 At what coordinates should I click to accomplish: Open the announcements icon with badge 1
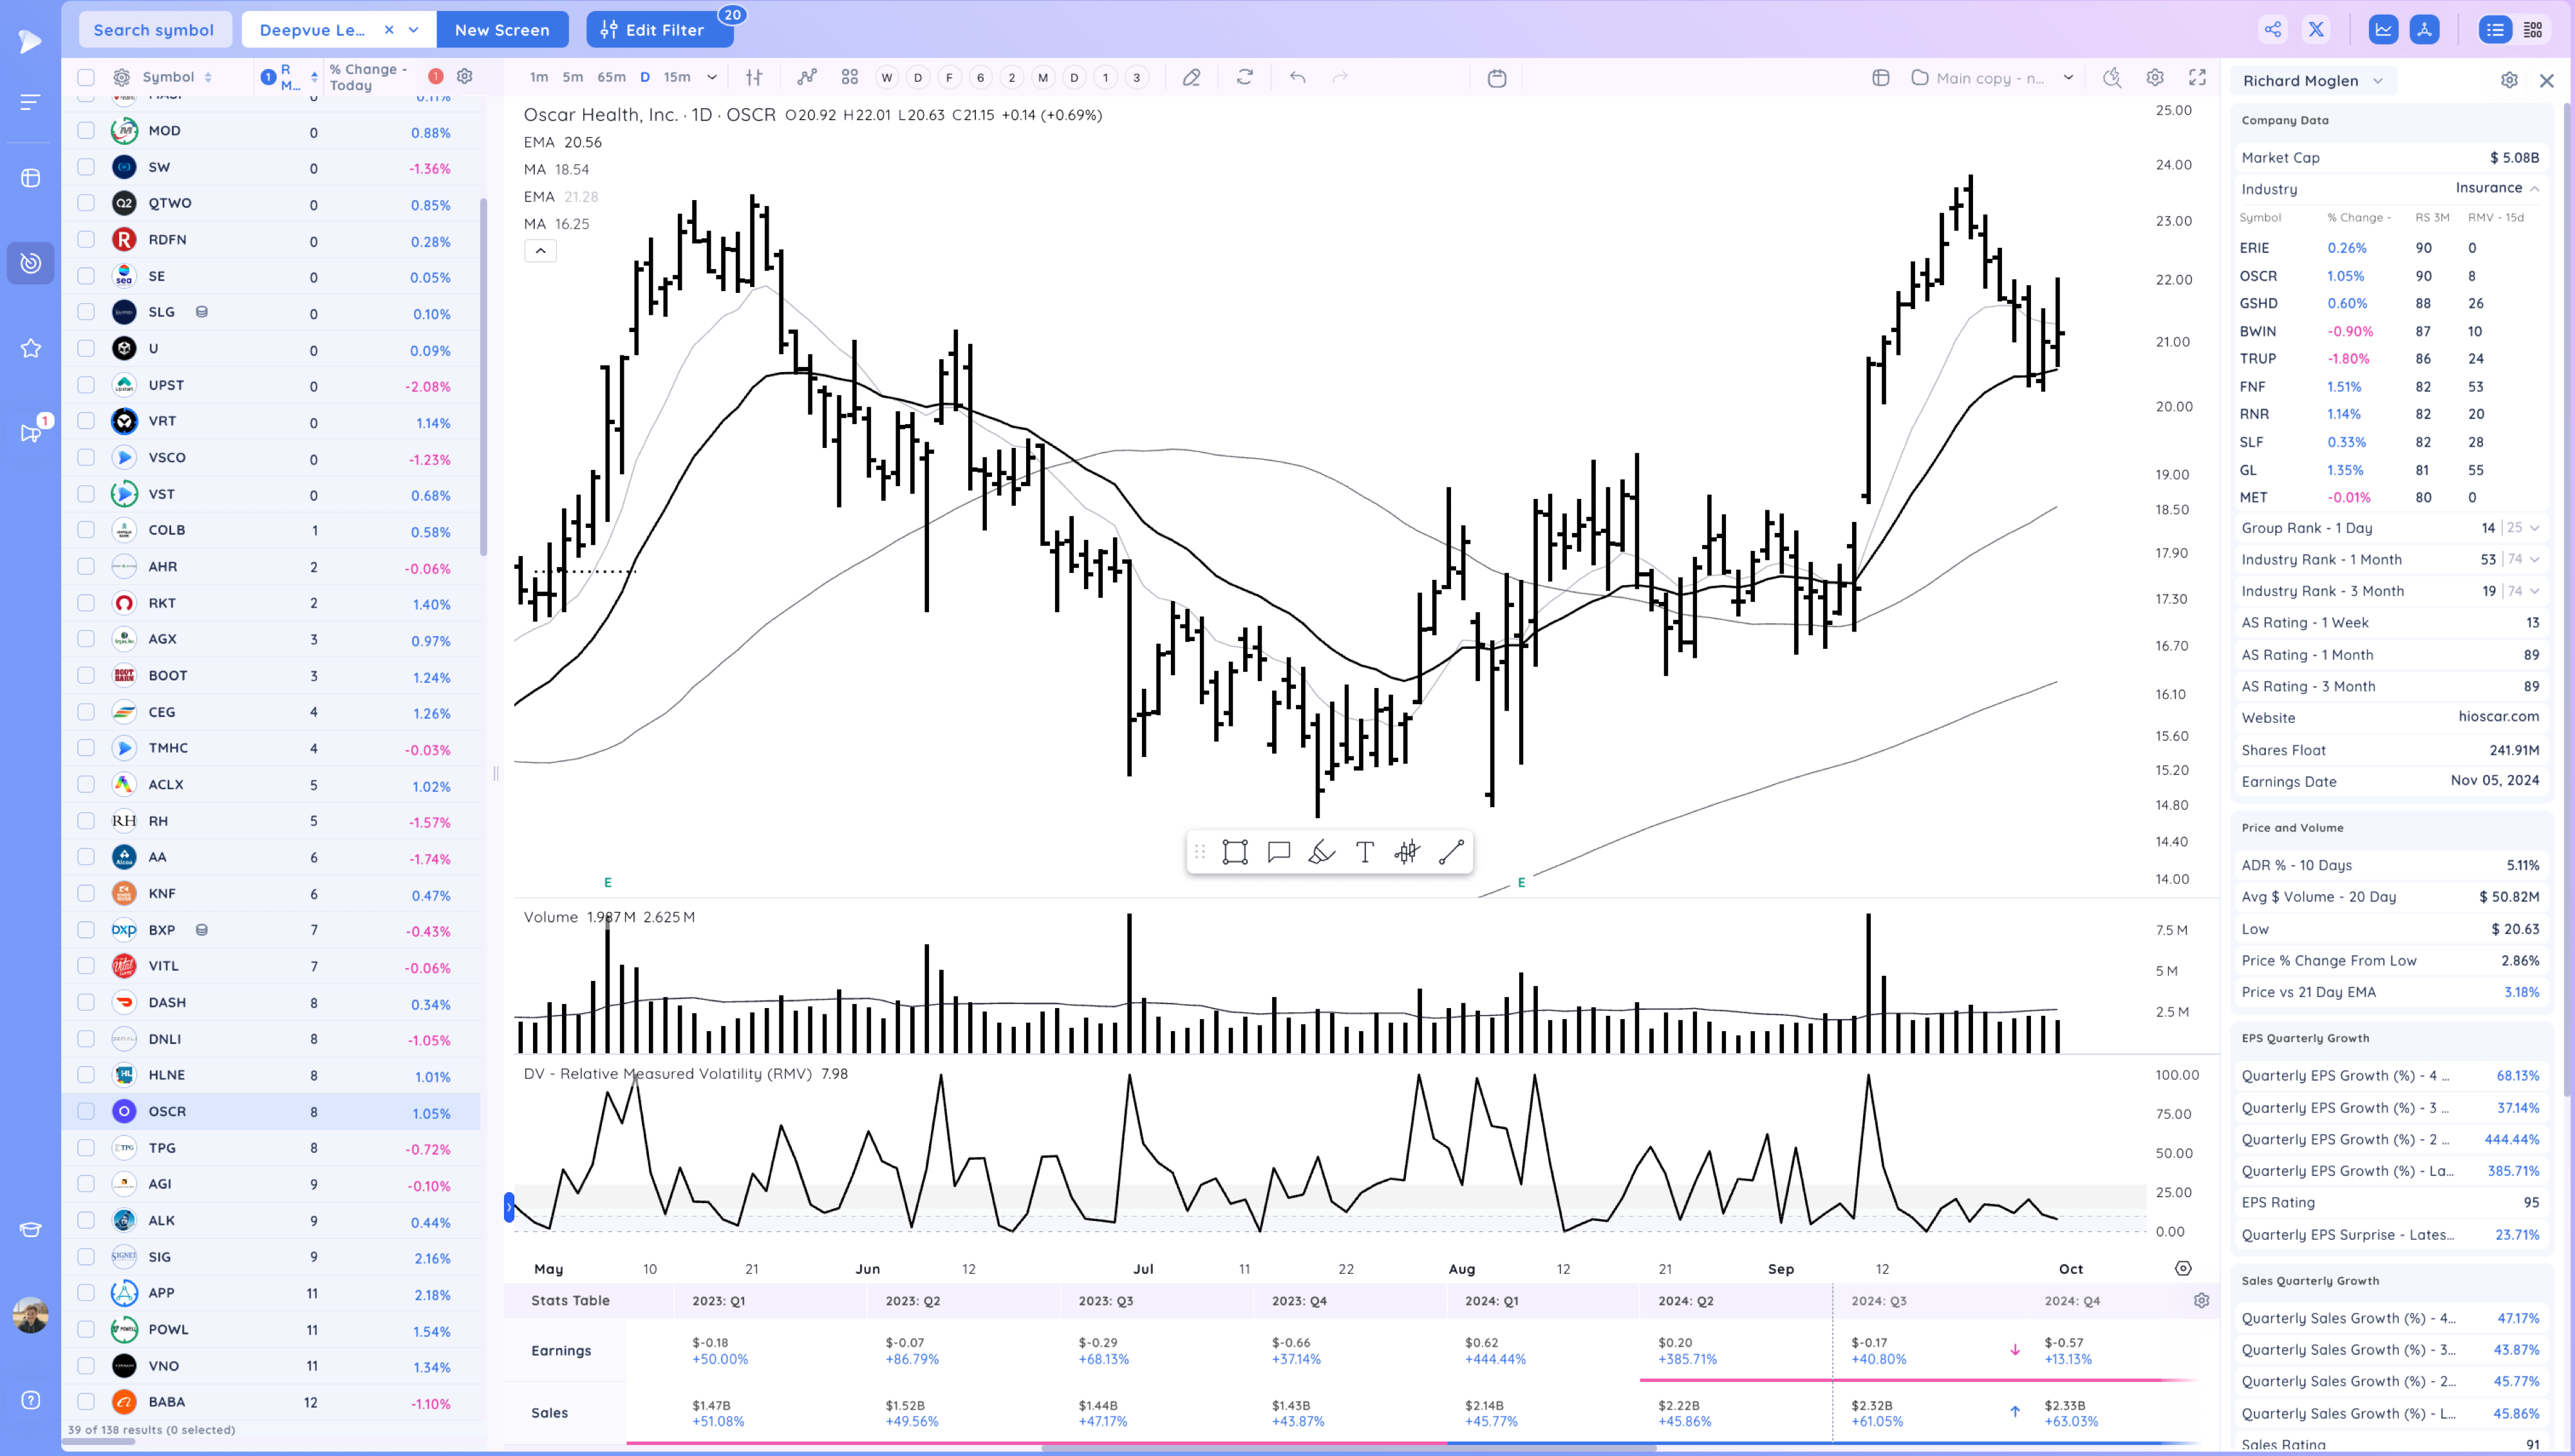click(x=31, y=433)
